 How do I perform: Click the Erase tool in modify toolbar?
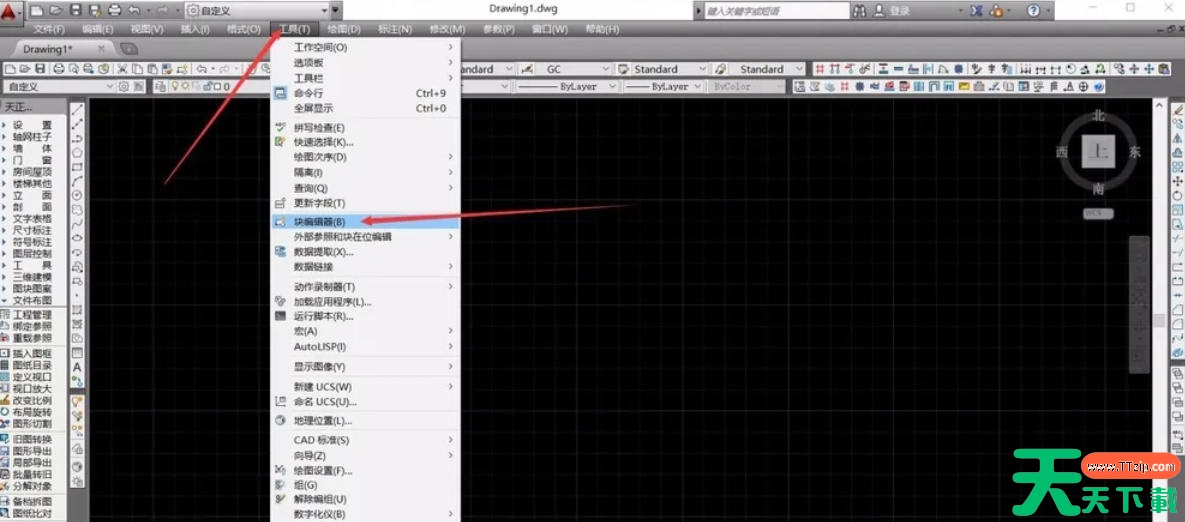(x=1177, y=111)
